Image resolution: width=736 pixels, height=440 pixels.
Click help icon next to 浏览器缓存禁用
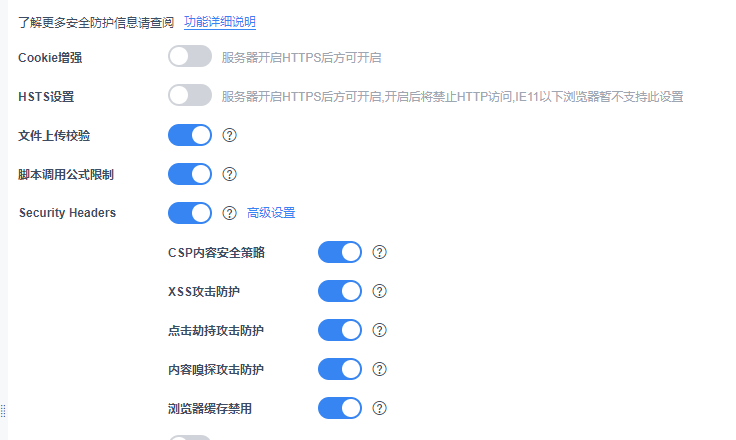pos(379,408)
